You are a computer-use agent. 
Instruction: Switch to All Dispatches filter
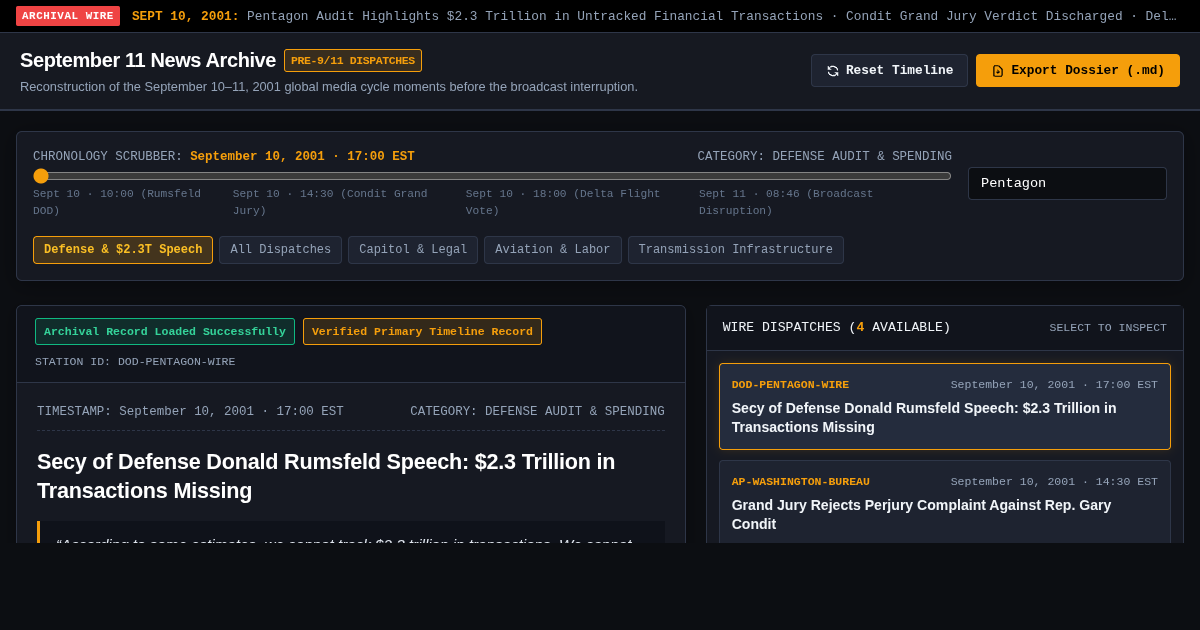pyautogui.click(x=281, y=250)
